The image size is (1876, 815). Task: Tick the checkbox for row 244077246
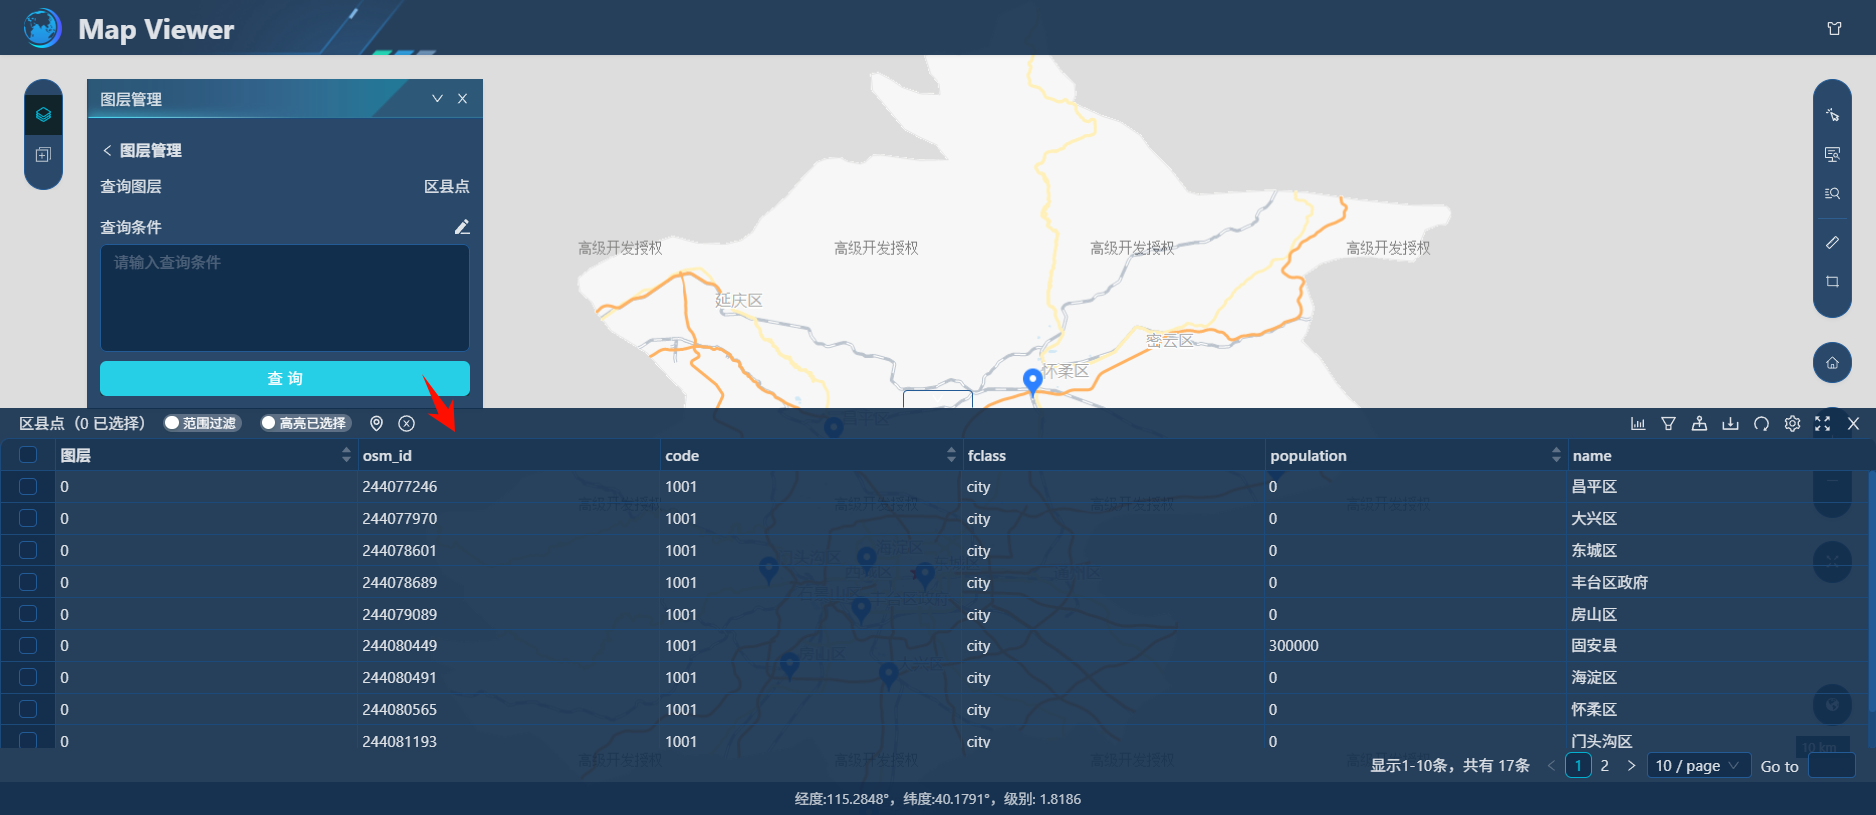coord(28,487)
